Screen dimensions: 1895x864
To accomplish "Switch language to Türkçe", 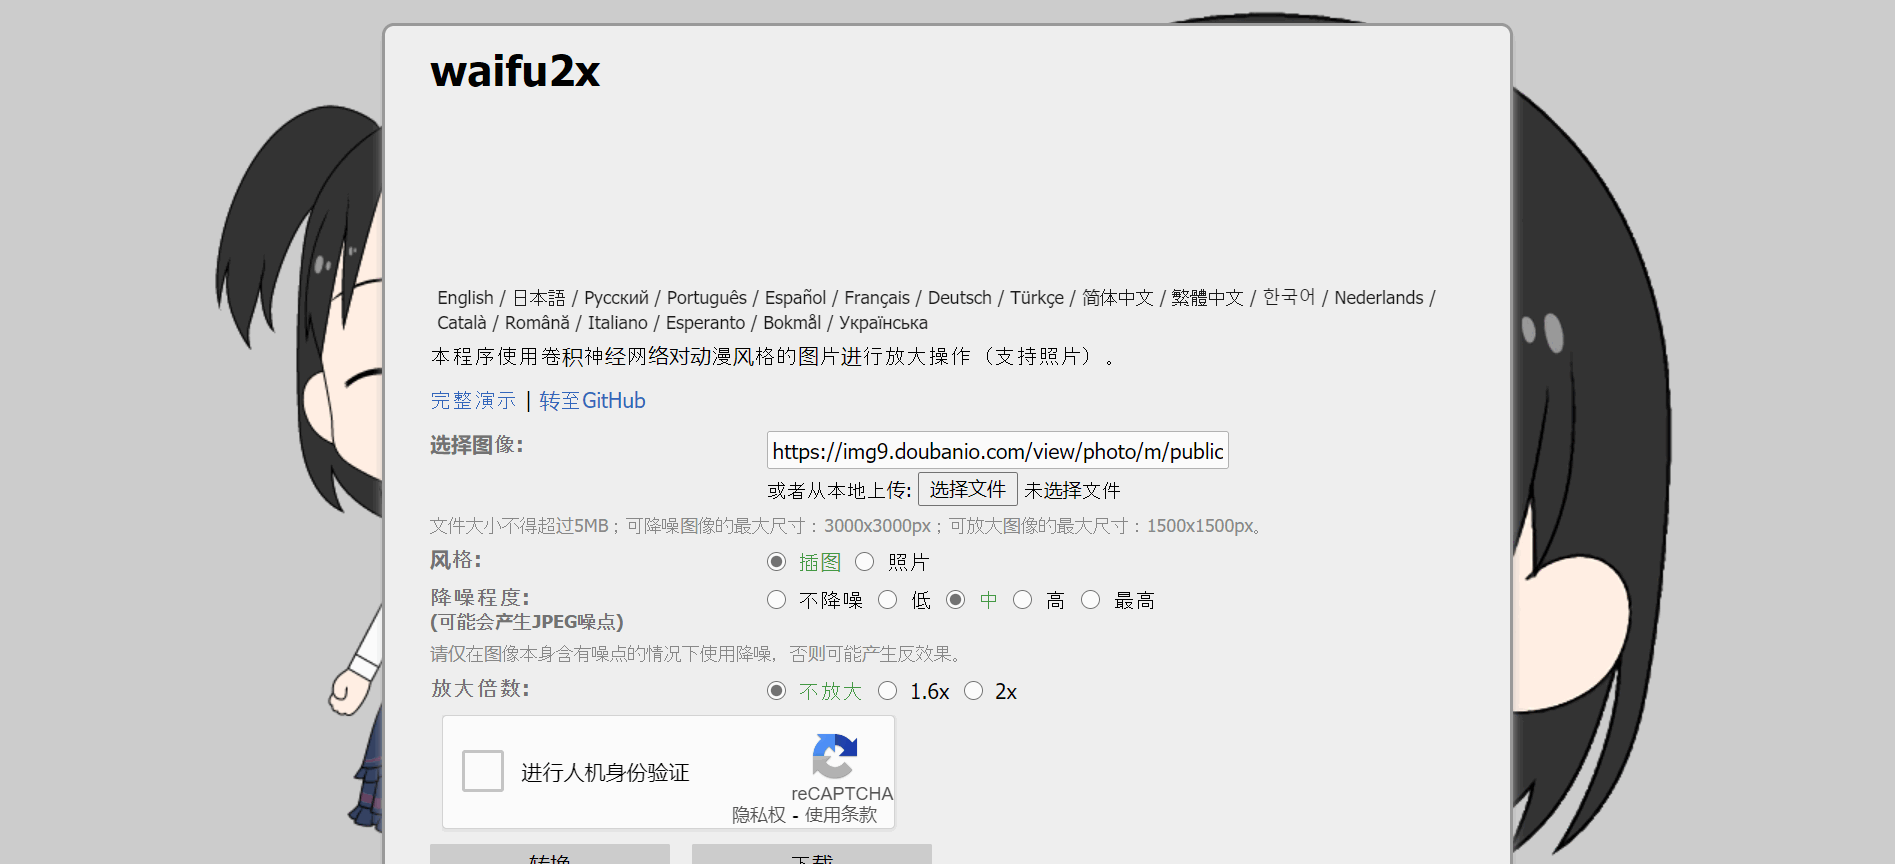I will click(x=1037, y=298).
